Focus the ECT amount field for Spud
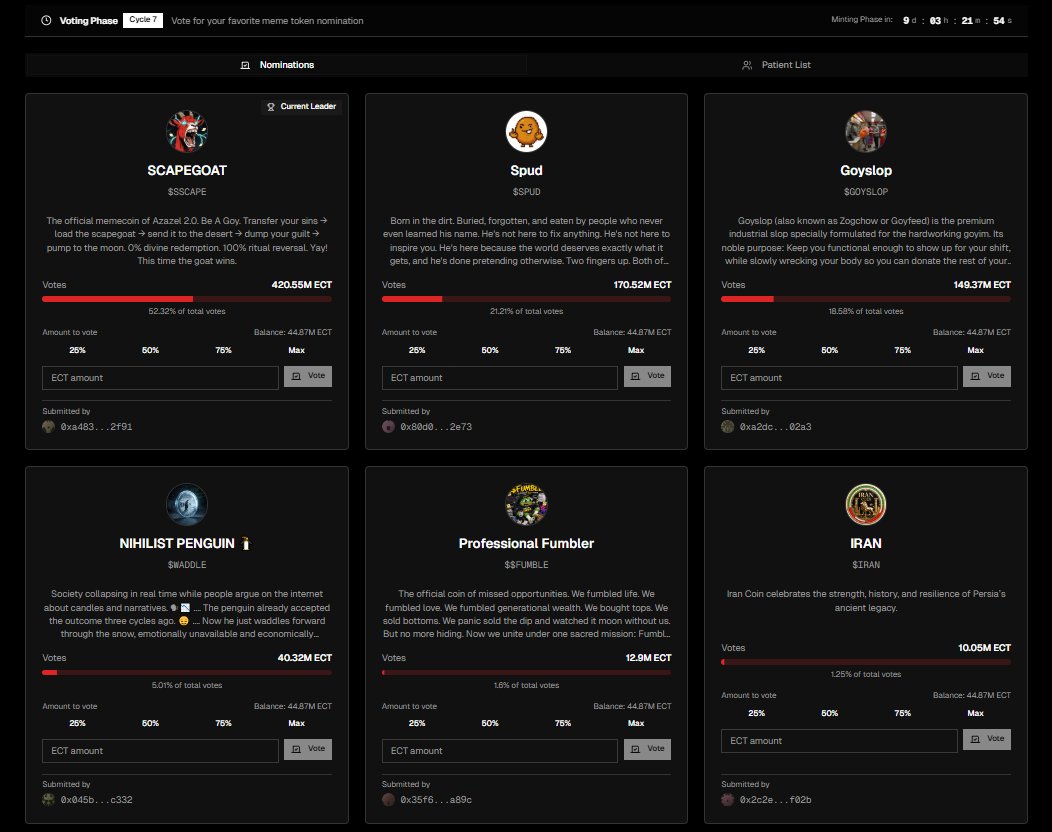Image resolution: width=1052 pixels, height=832 pixels. point(500,378)
